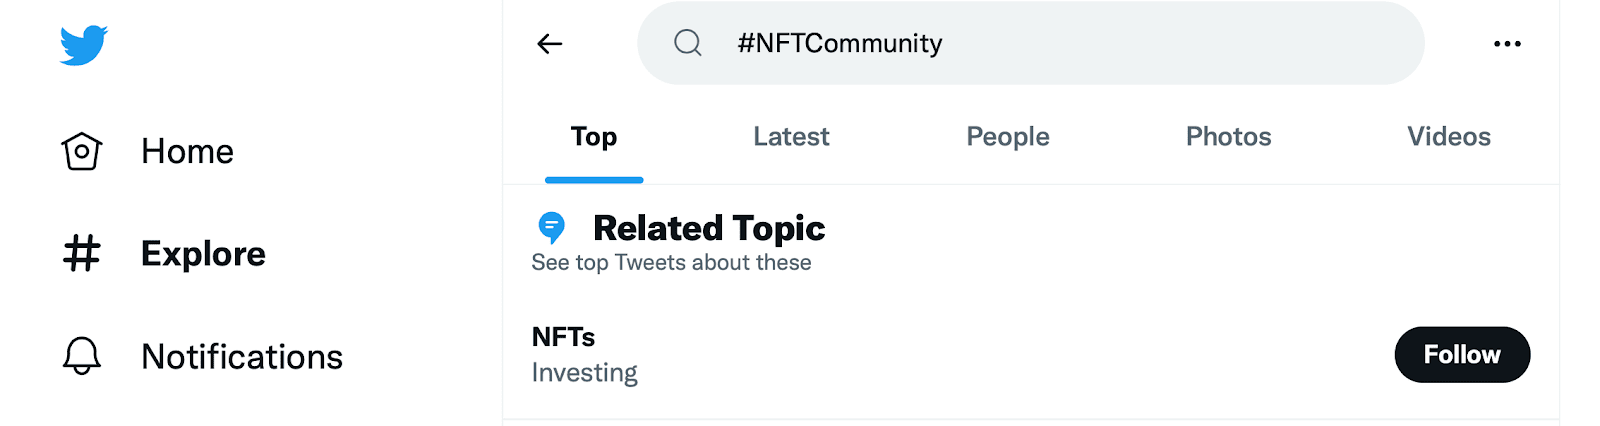Click the Explore hashtag icon
This screenshot has width=1600, height=426.
(82, 254)
